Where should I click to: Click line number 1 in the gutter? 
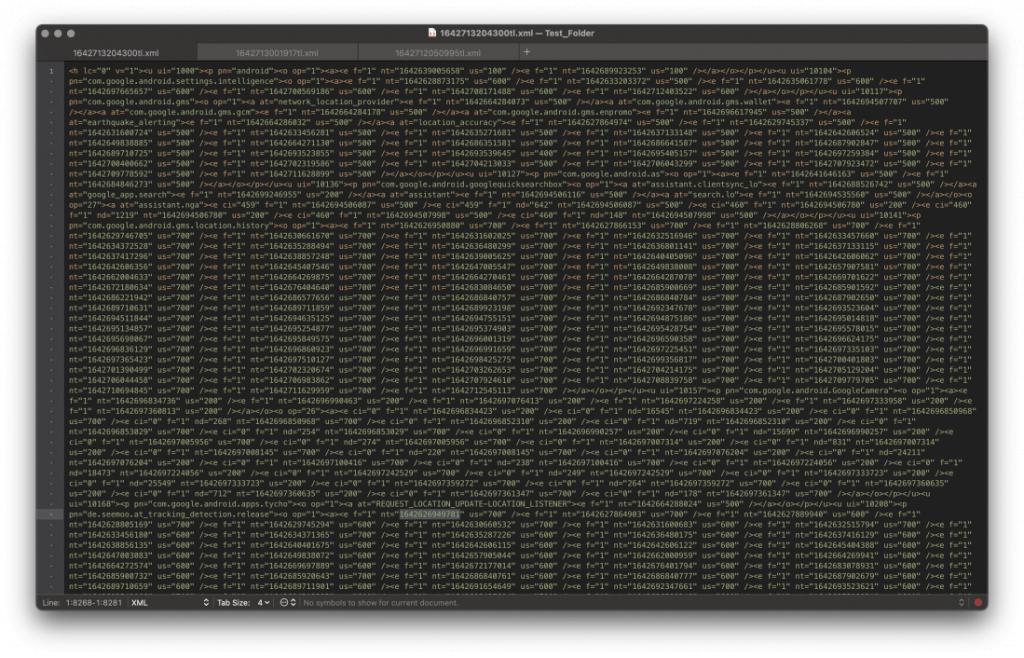click(x=51, y=71)
